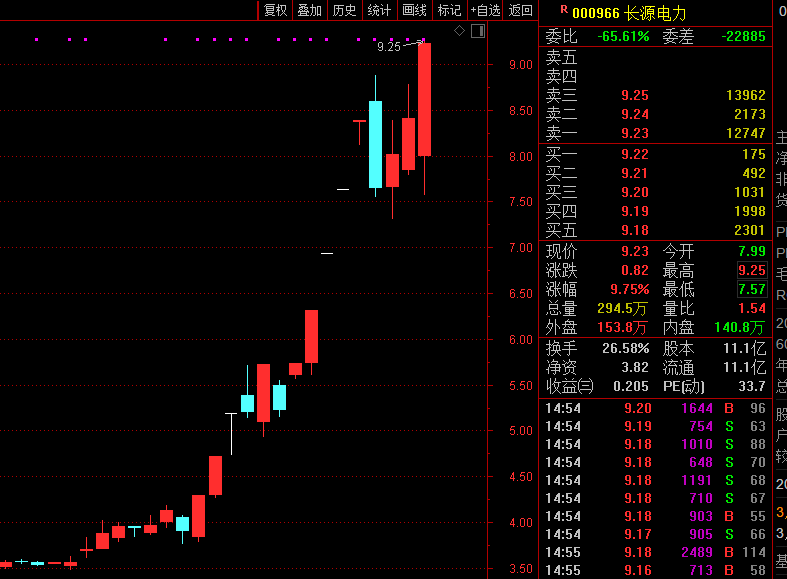The height and width of the screenshot is (579, 787).
Task: Click the 今开 open price 7.99
Action: pos(752,251)
